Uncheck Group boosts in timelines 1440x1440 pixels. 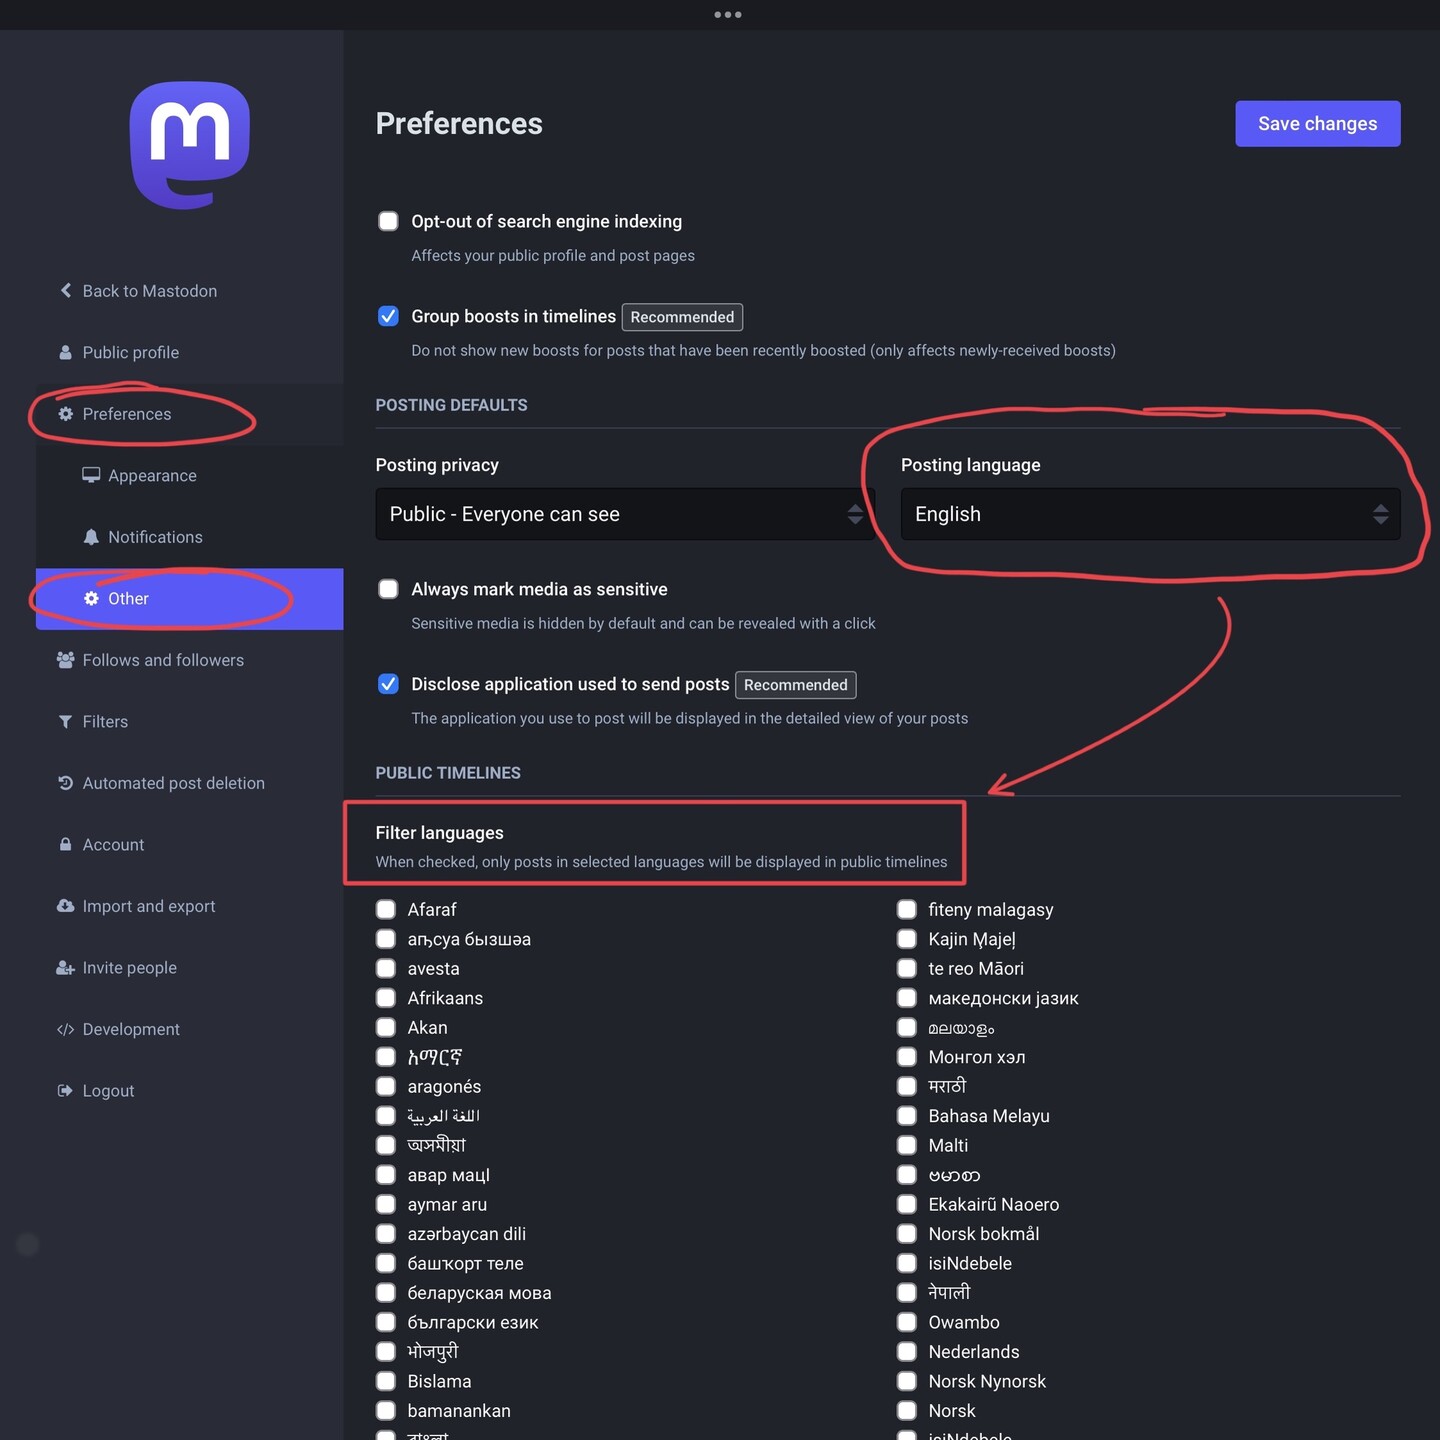[388, 316]
